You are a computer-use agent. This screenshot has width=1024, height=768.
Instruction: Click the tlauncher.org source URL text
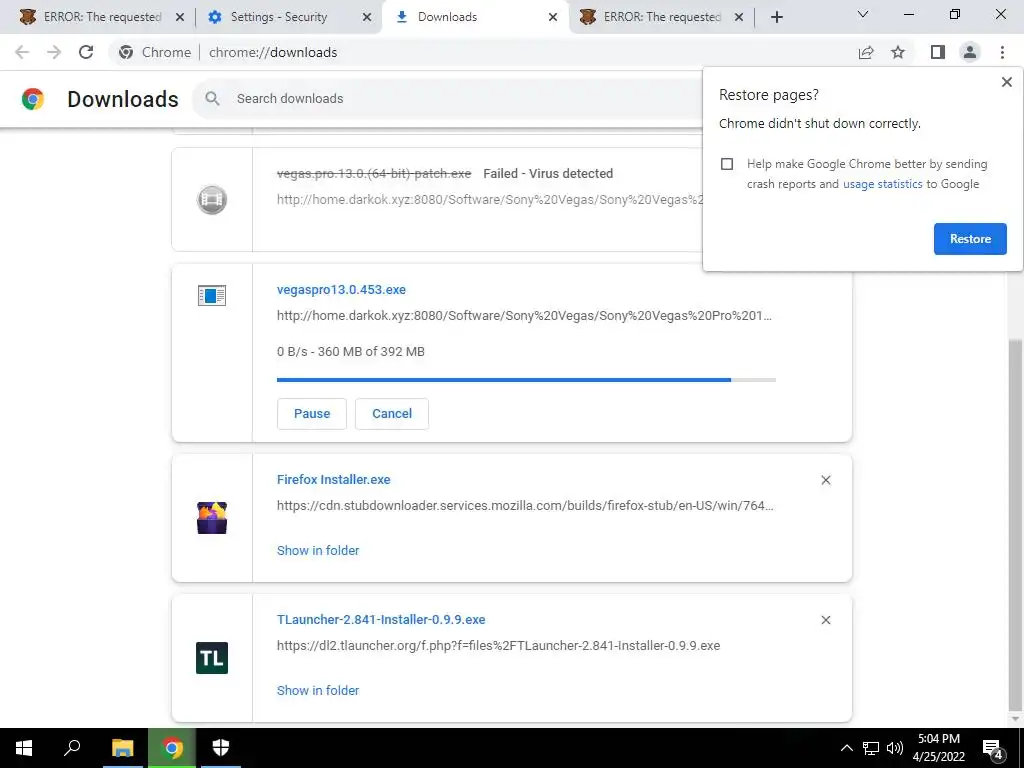(498, 645)
